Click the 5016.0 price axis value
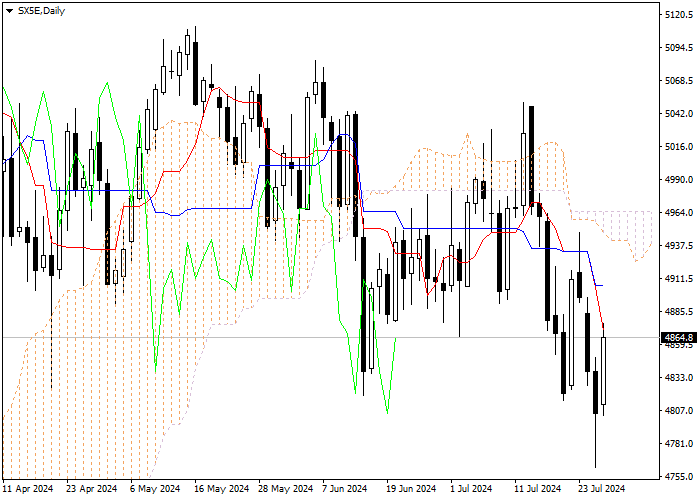 click(x=679, y=147)
